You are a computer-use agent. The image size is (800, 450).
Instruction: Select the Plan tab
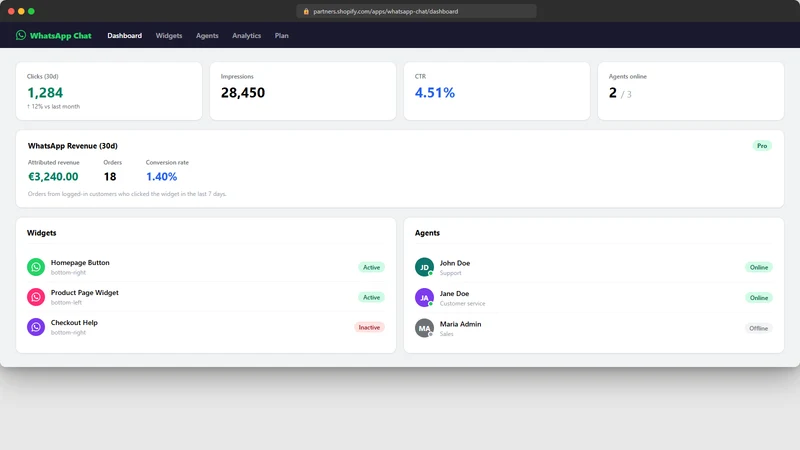tap(282, 36)
